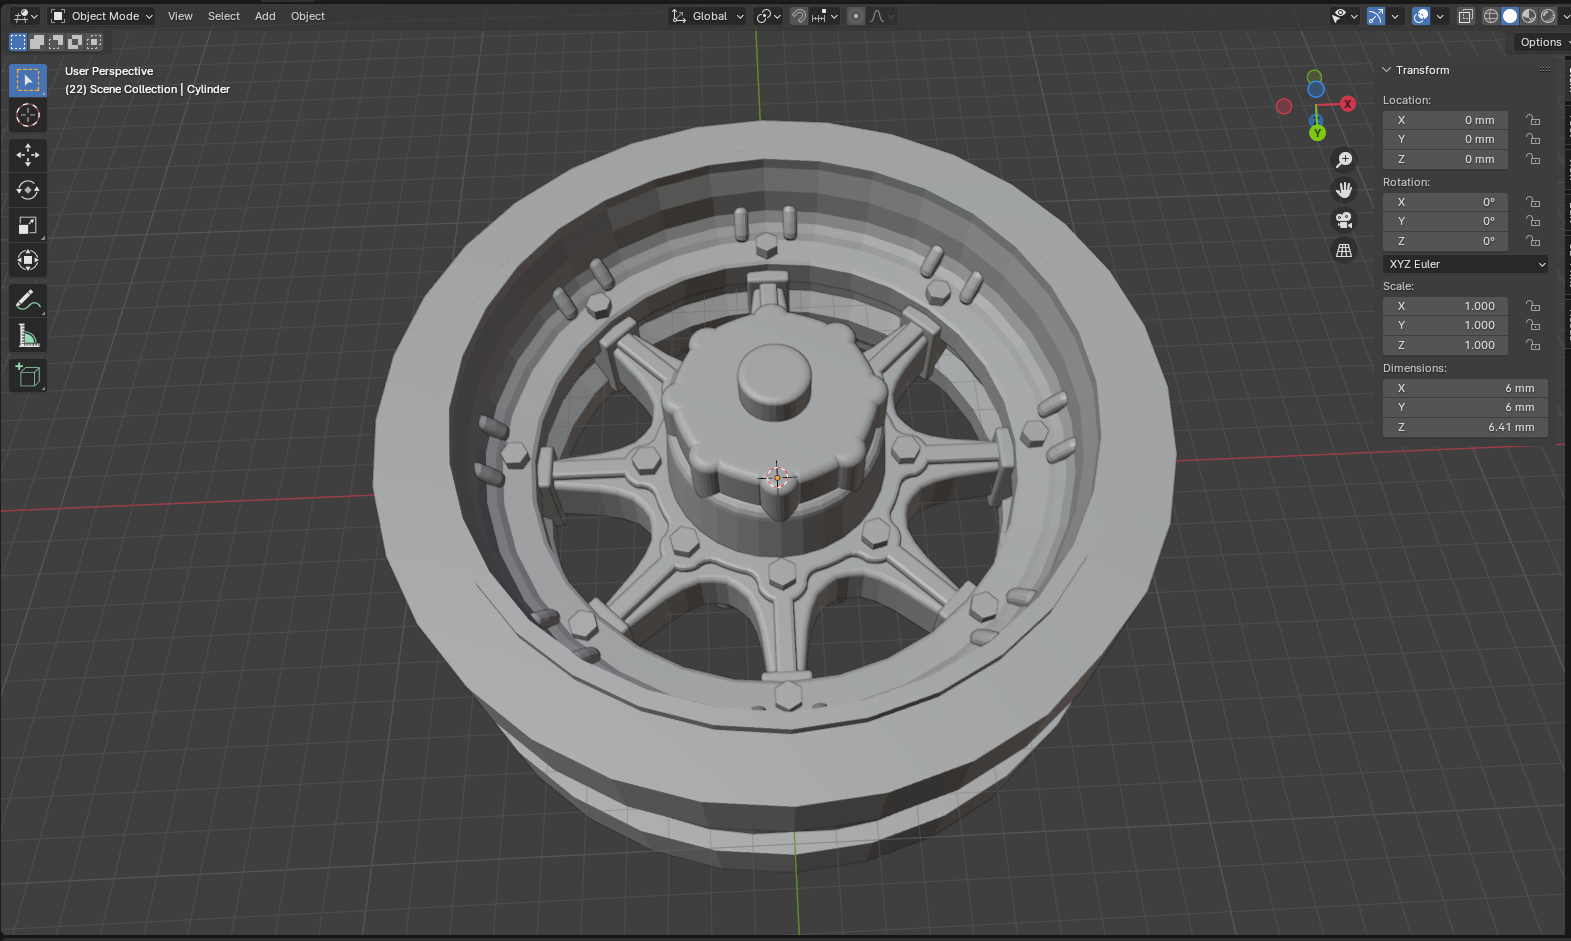Activate the Rotate tool
The height and width of the screenshot is (941, 1571).
pos(28,190)
